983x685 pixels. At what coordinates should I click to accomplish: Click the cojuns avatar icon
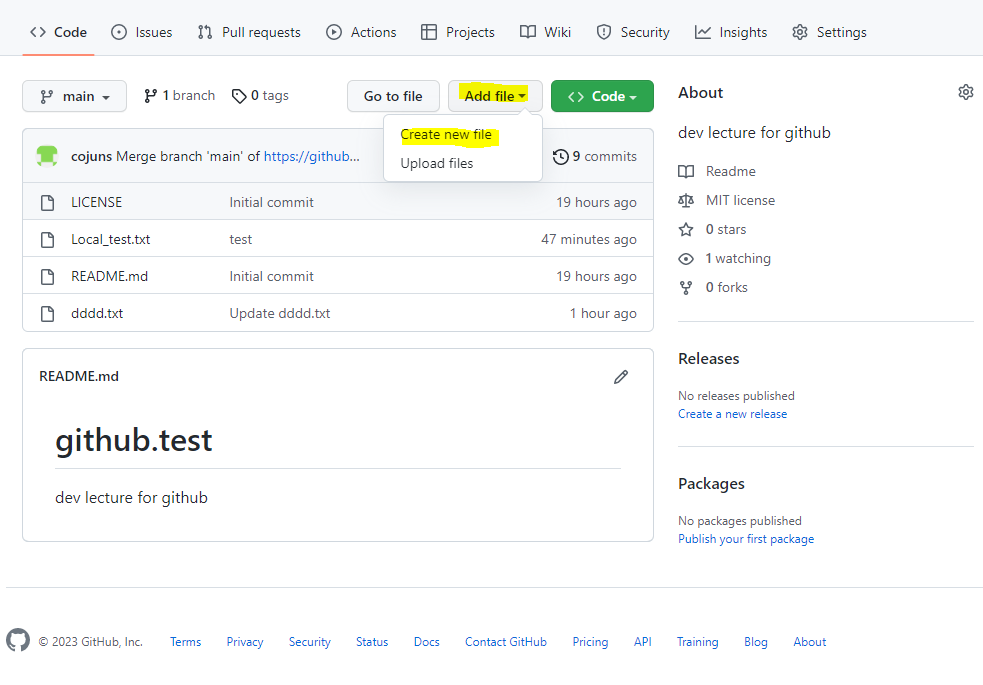47,156
